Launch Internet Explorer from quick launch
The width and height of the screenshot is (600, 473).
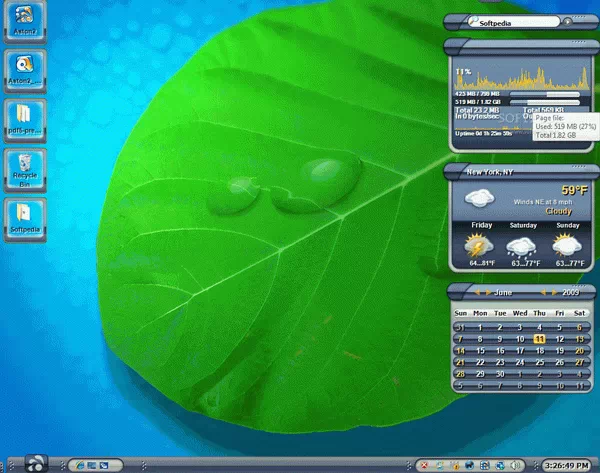coord(80,465)
